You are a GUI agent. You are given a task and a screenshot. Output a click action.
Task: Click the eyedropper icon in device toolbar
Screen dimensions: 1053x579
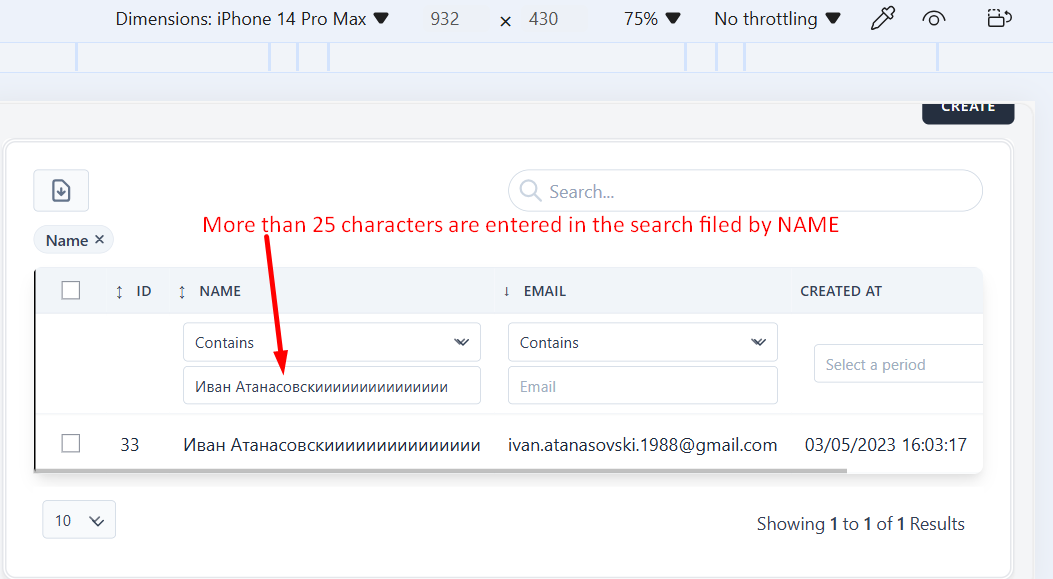tap(883, 19)
